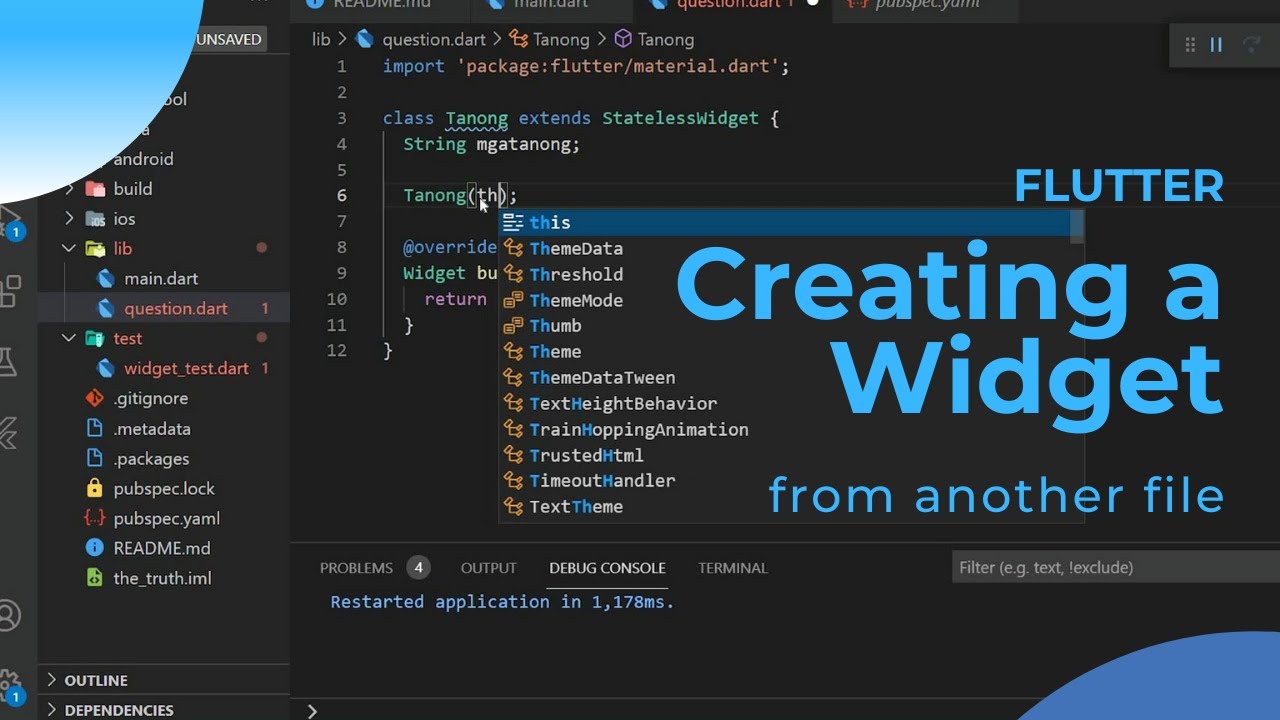
Task: Select the DEBUG CONSOLE tab
Action: [x=607, y=568]
